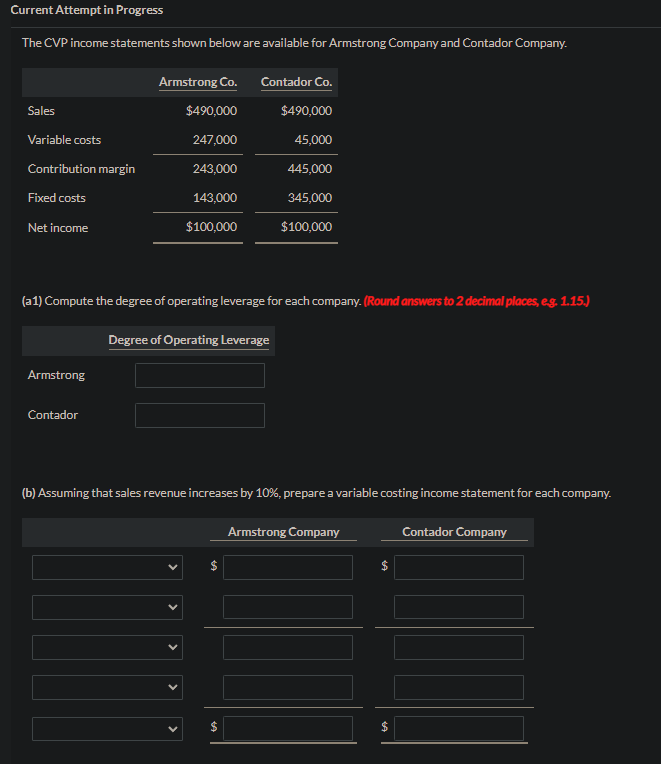Click the 'Fixed costs' row label
The width and height of the screenshot is (661, 764).
[57, 198]
